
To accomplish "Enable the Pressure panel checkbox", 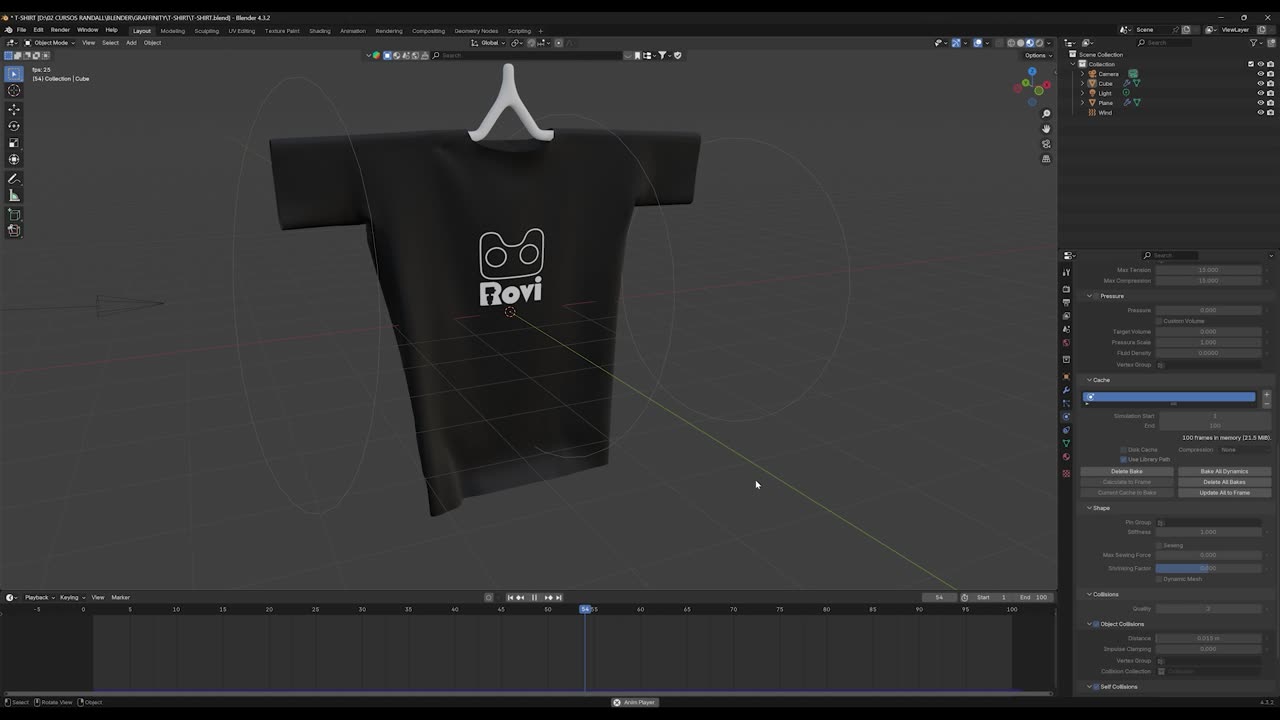I will [1095, 296].
